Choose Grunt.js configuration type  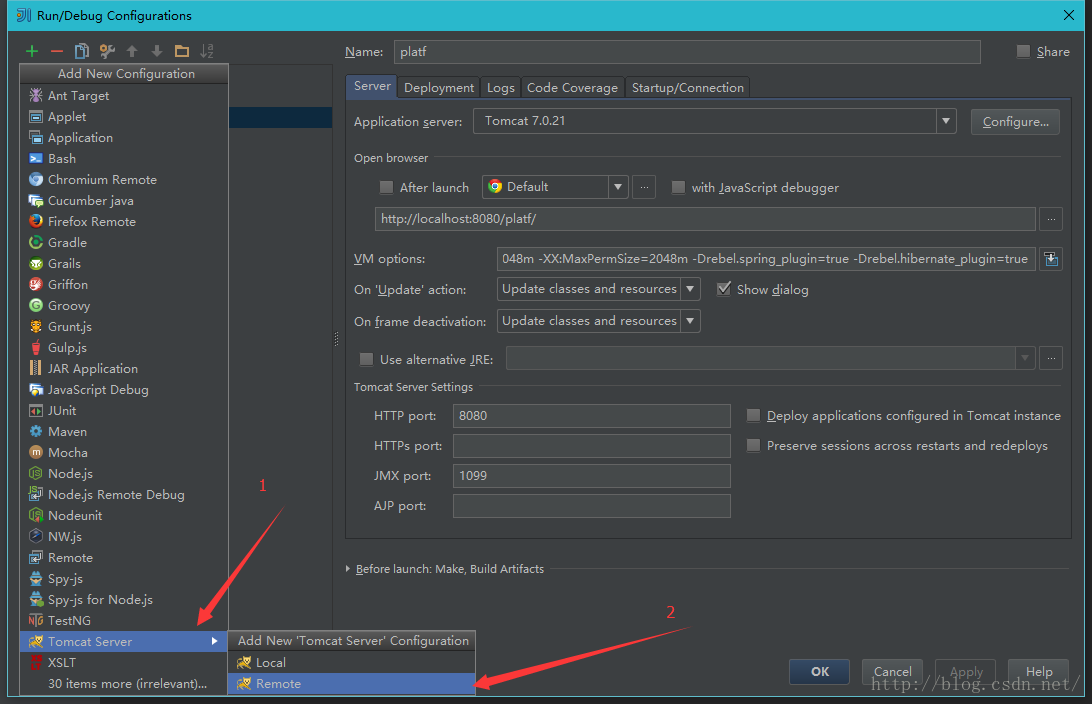pos(124,326)
